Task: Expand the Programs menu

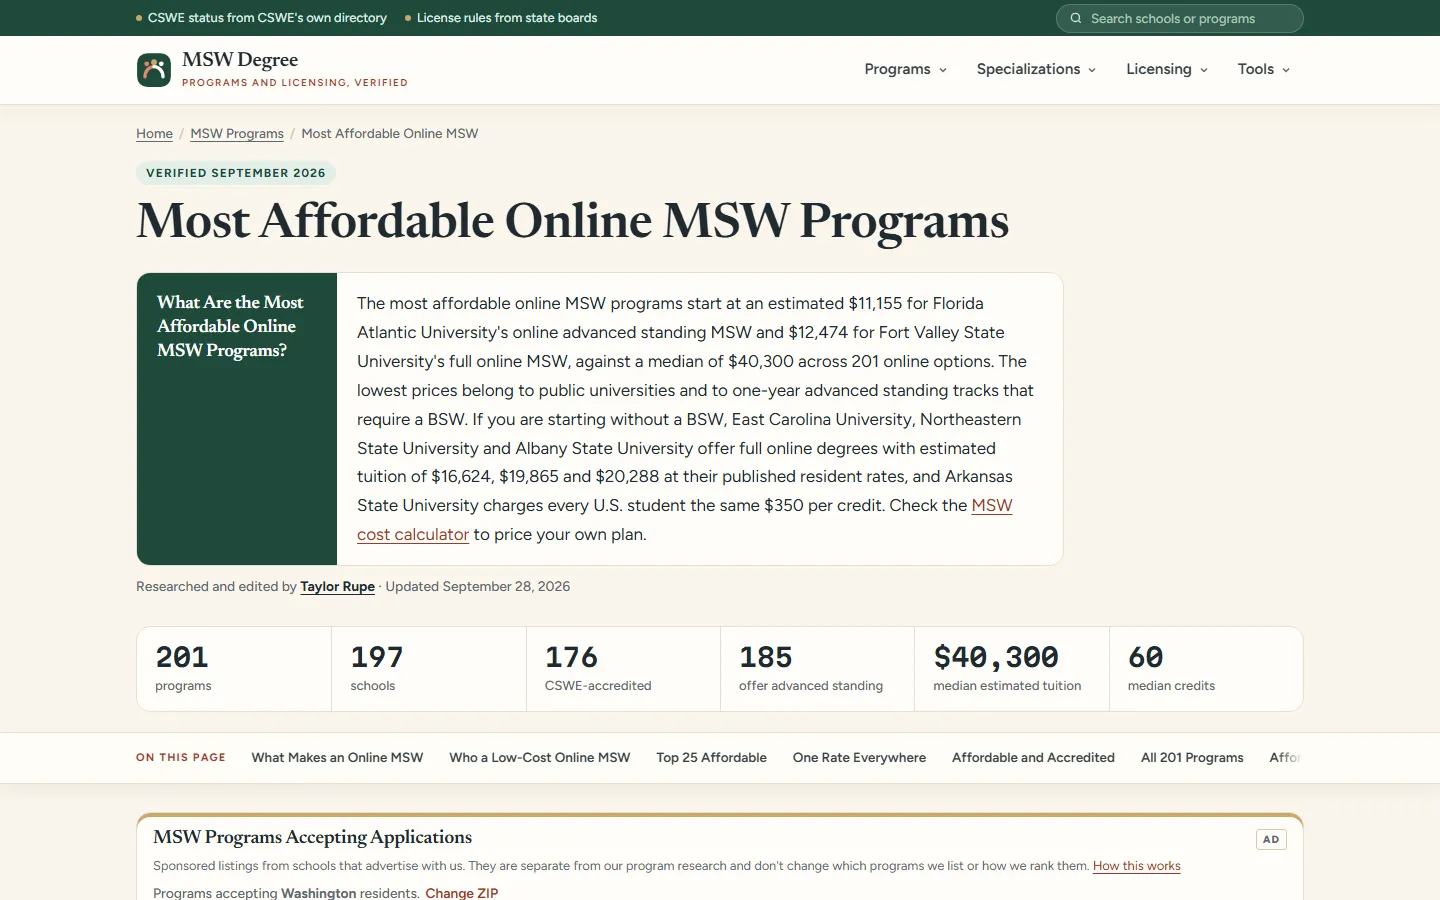Action: (x=905, y=69)
